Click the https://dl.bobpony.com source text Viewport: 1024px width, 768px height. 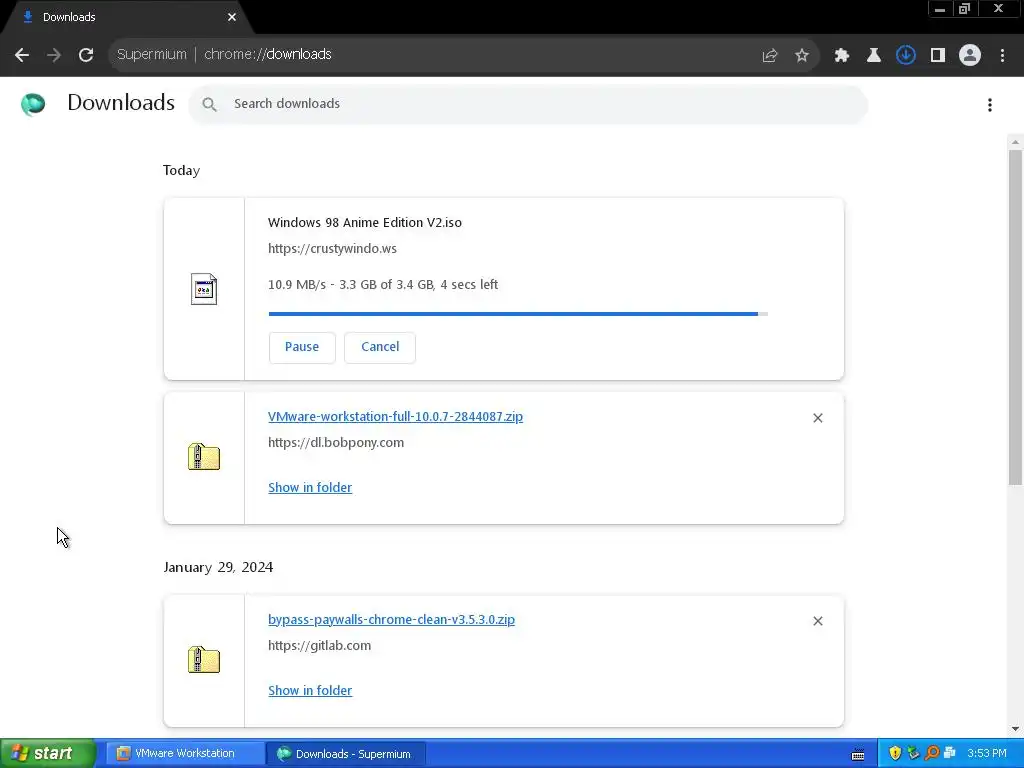[336, 443]
